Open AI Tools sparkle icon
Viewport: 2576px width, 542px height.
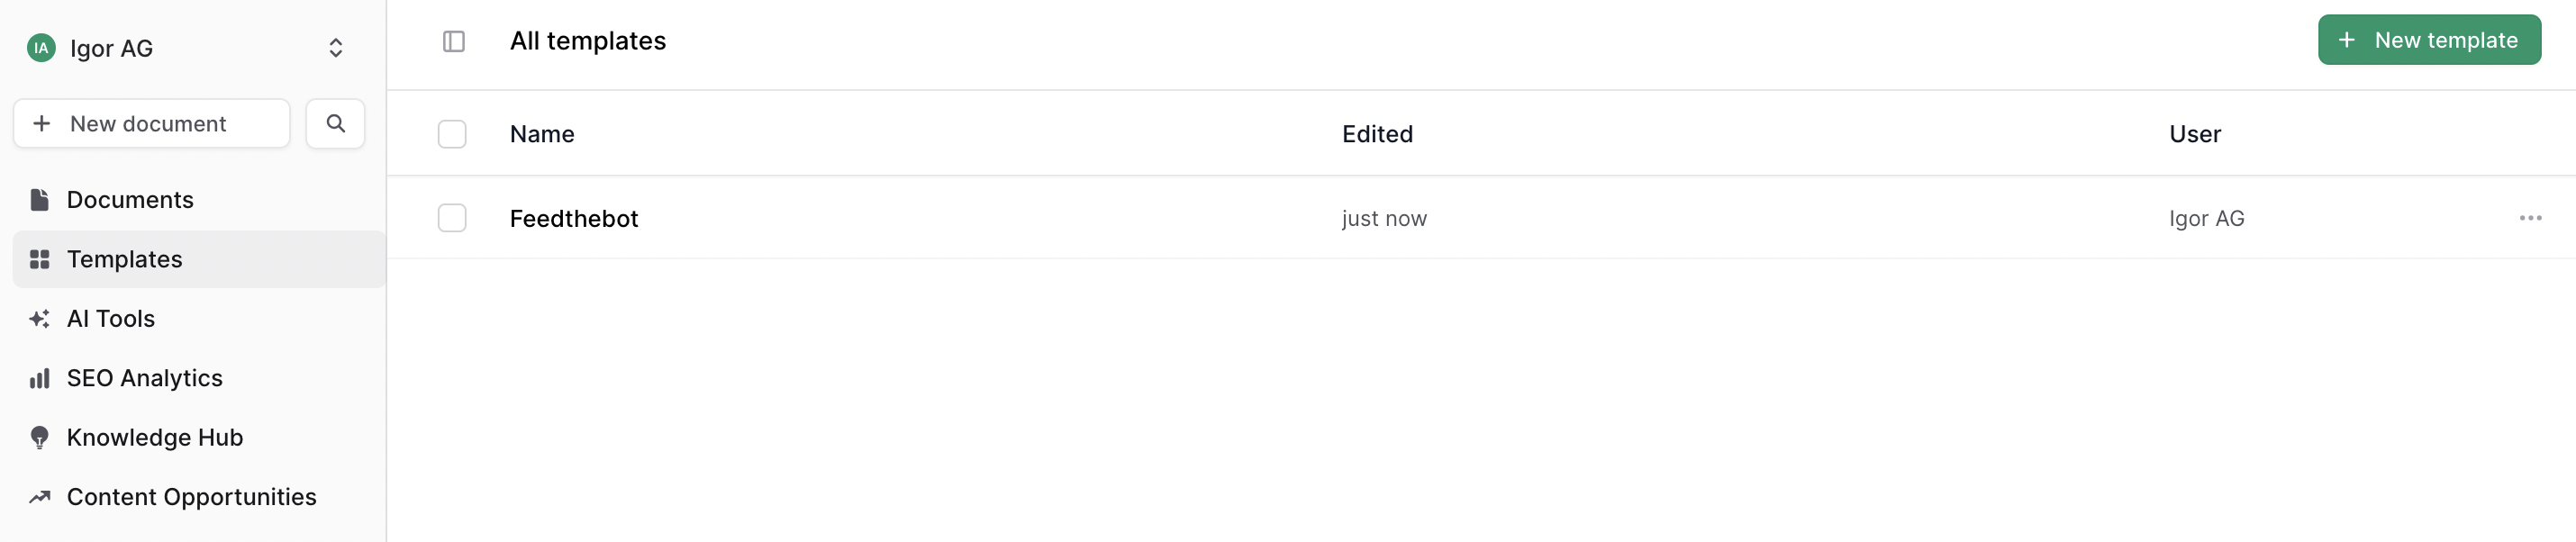point(40,319)
